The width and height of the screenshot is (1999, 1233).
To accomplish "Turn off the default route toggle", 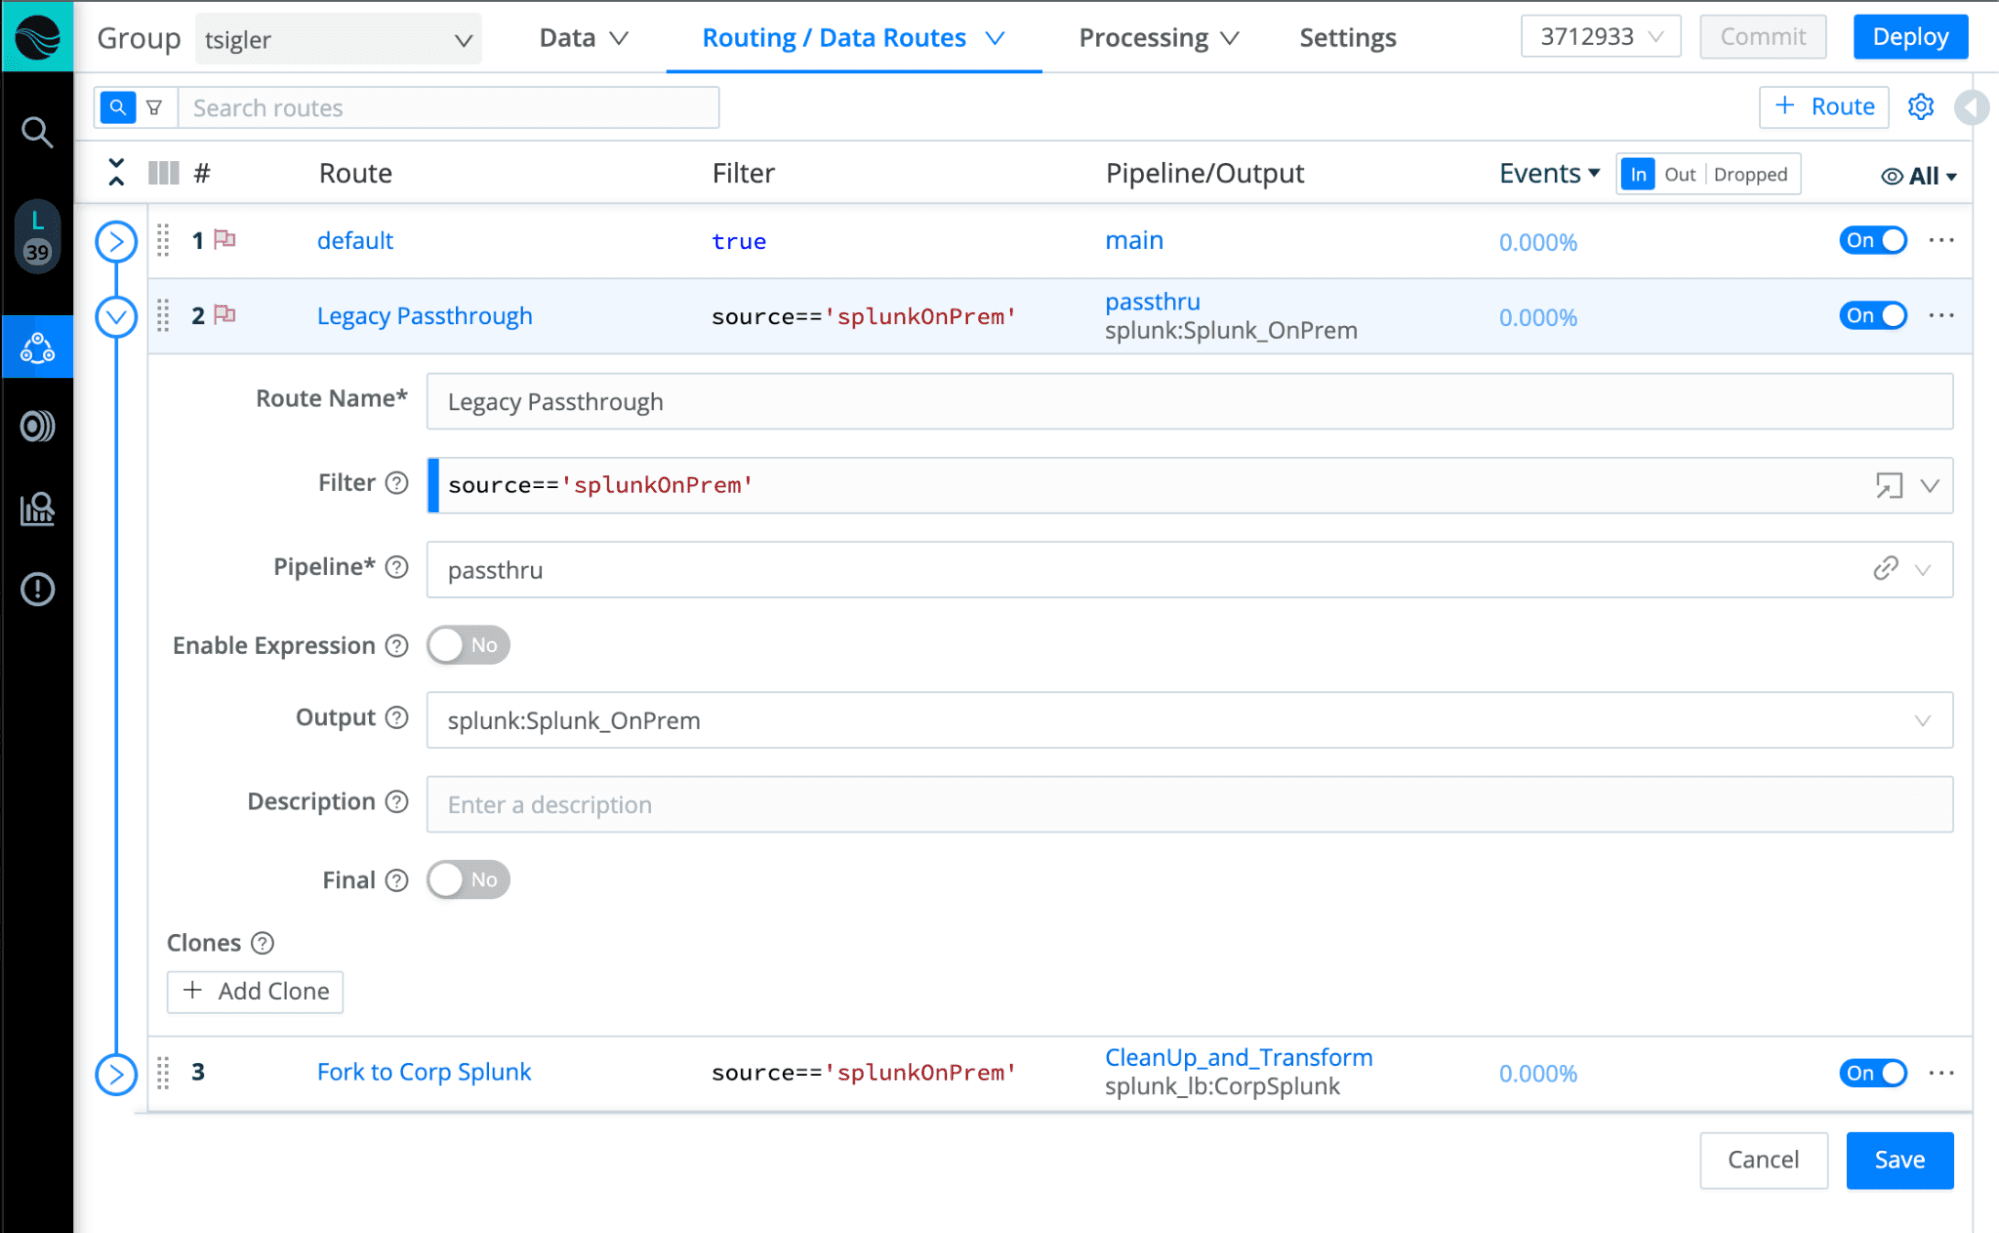I will point(1872,241).
